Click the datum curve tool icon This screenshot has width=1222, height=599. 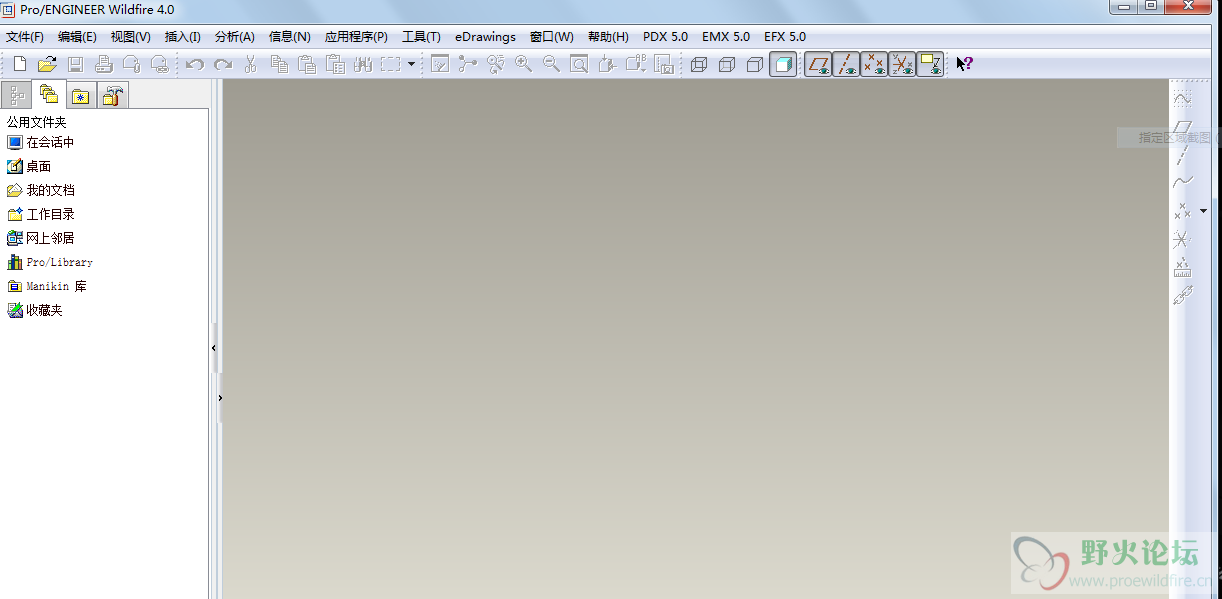click(x=1183, y=182)
